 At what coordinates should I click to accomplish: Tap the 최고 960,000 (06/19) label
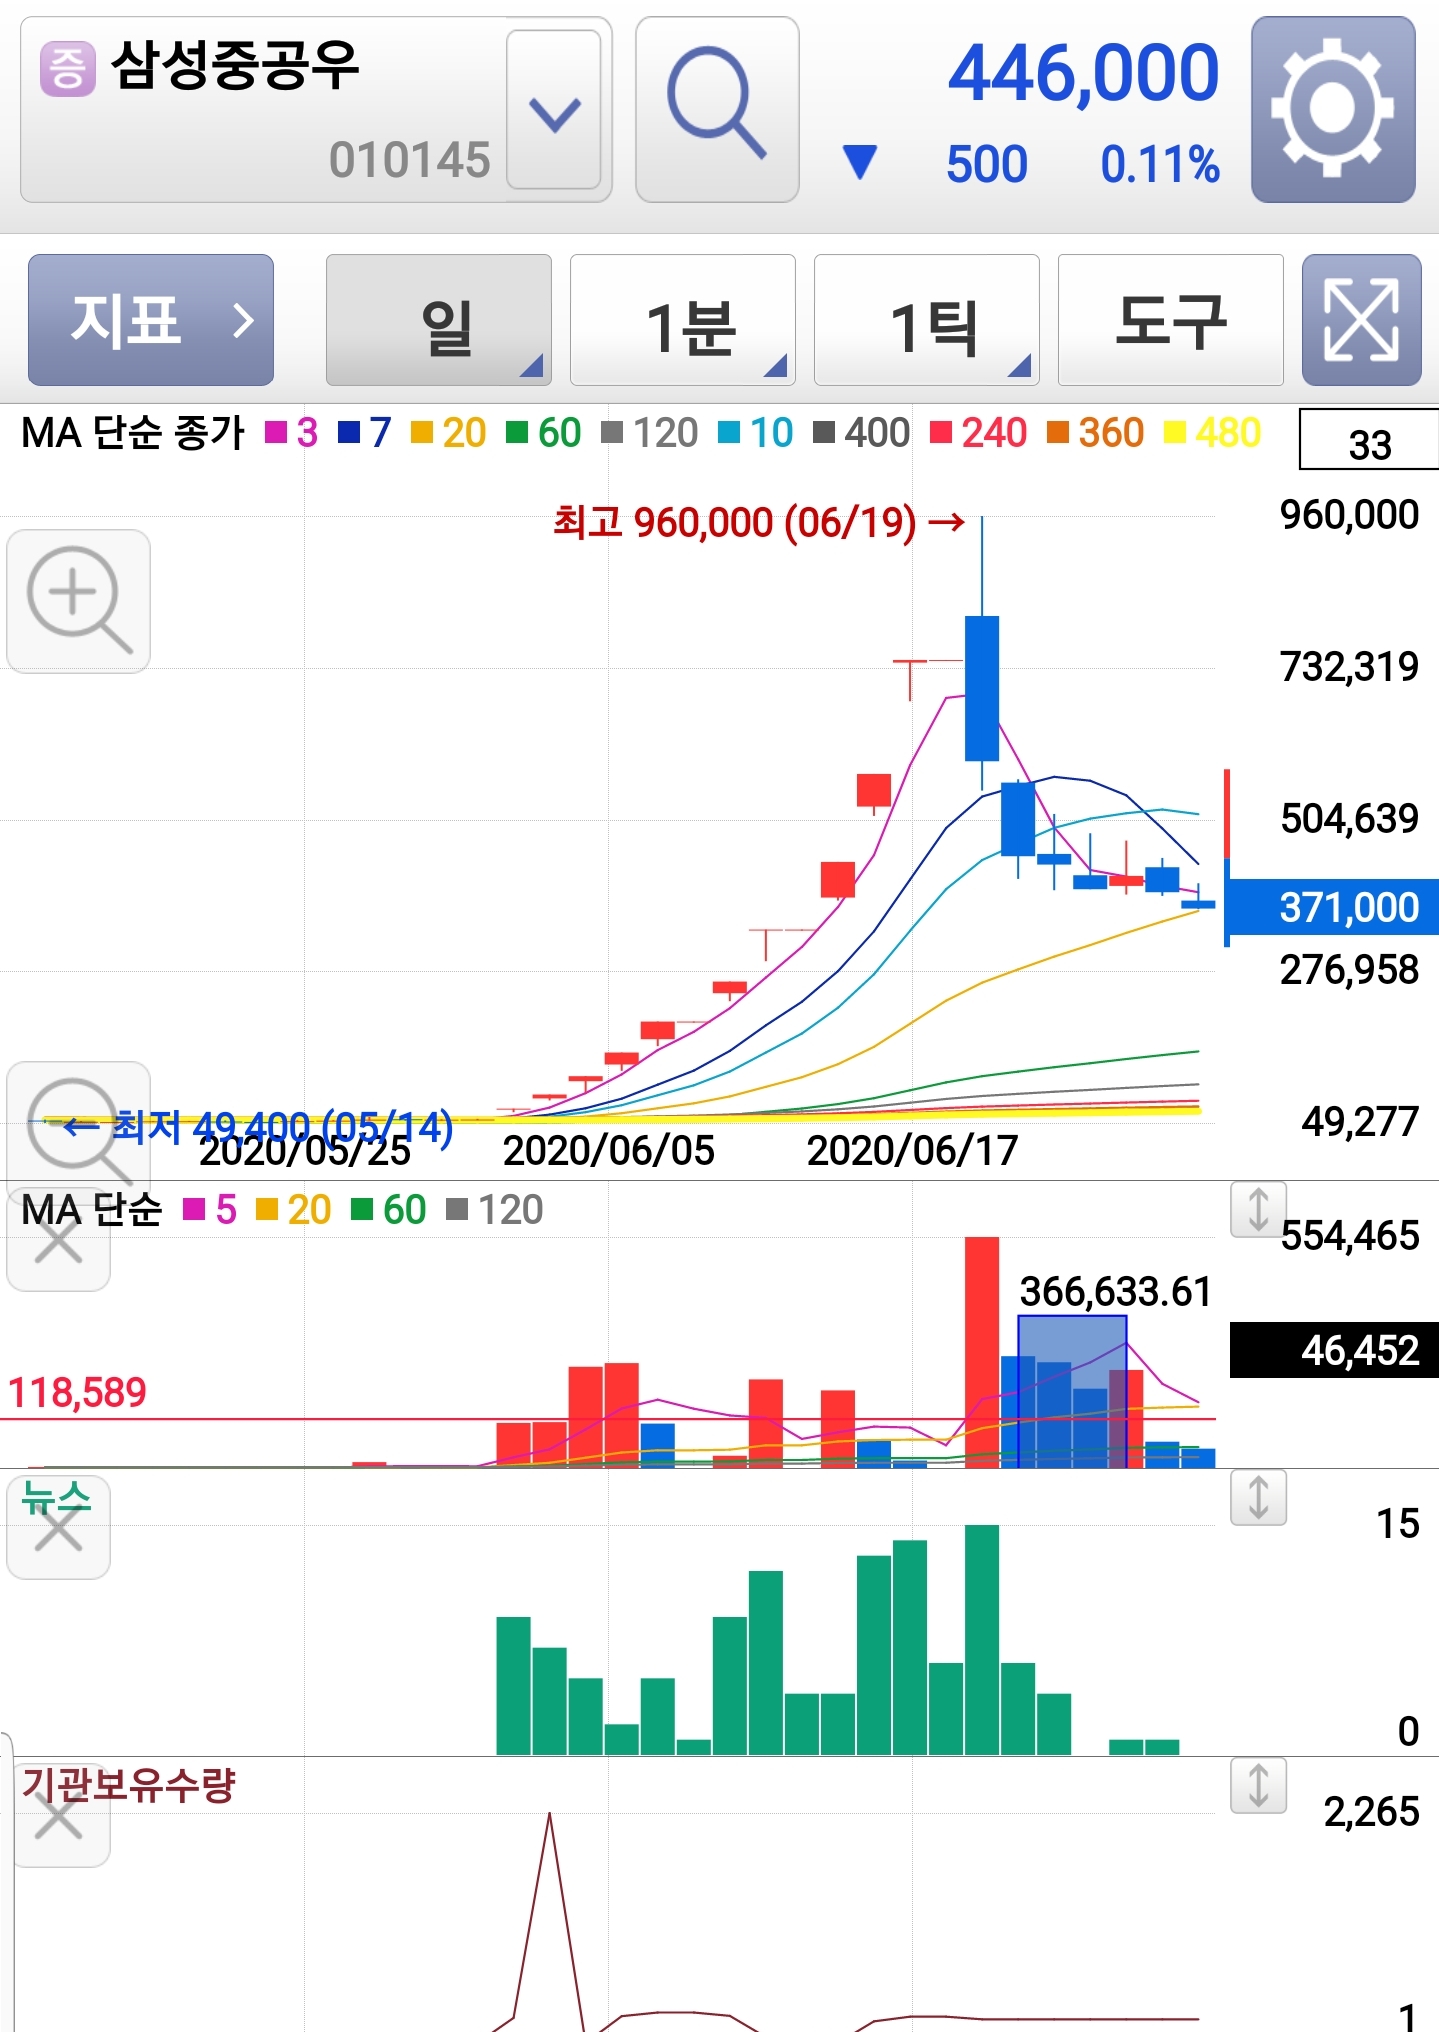point(759,522)
